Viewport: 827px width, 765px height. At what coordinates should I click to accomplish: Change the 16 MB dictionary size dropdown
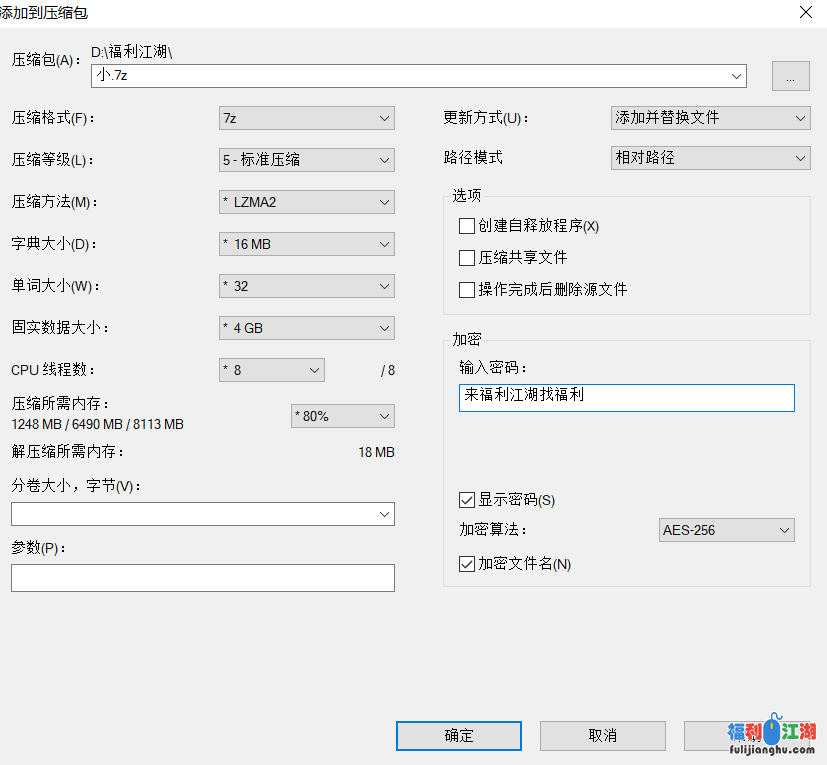tap(306, 244)
